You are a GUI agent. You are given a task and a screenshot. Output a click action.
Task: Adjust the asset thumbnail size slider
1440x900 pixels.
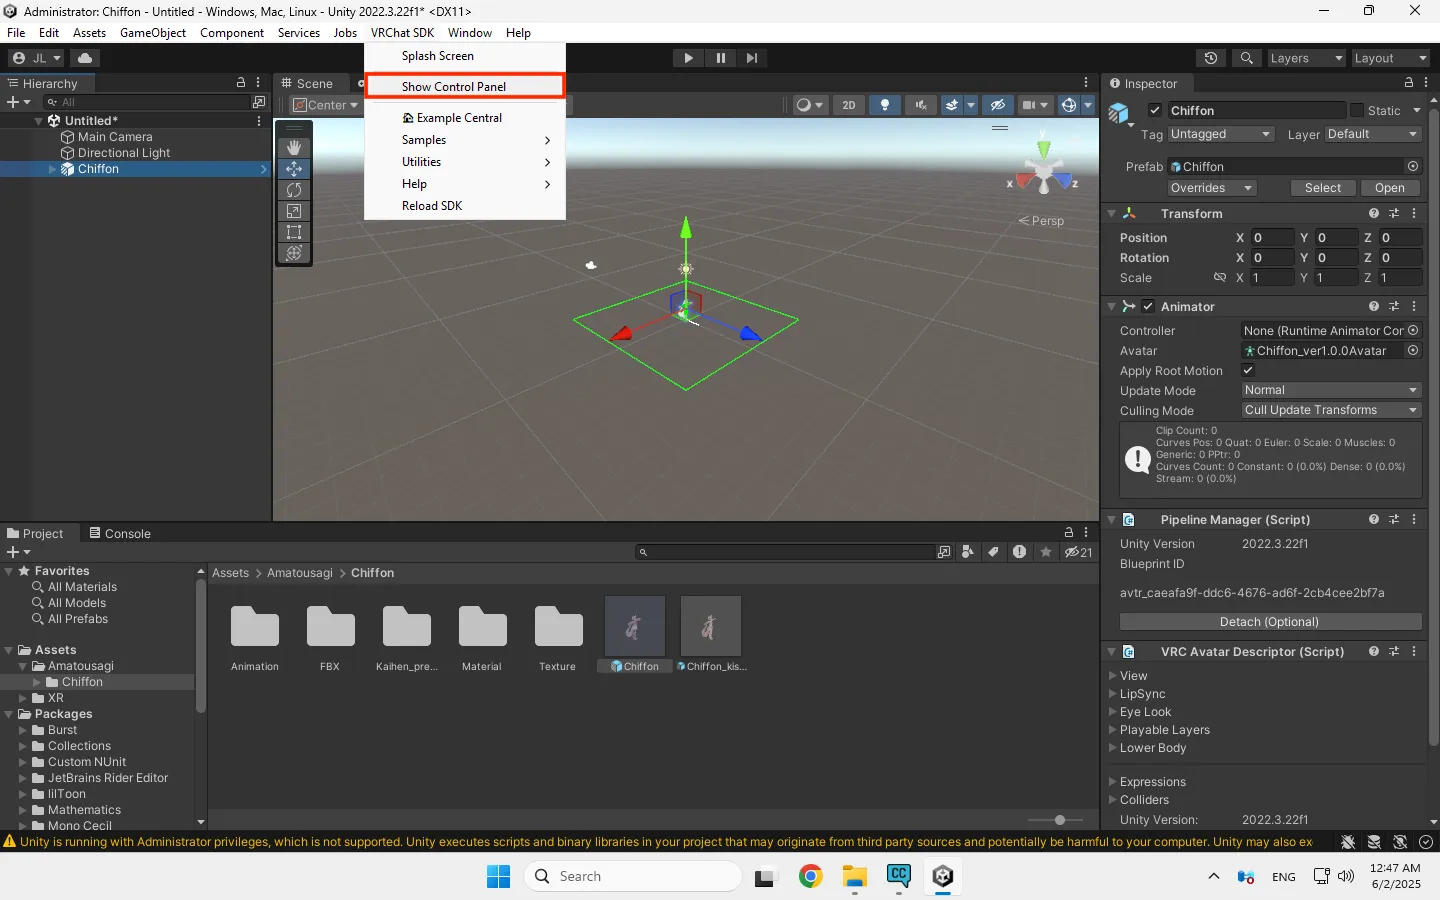coord(1060,820)
